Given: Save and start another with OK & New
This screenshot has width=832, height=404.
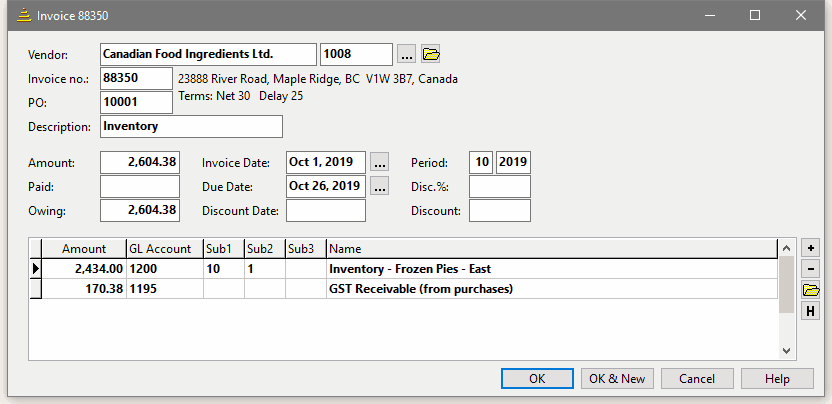Looking at the screenshot, I should coord(617,379).
